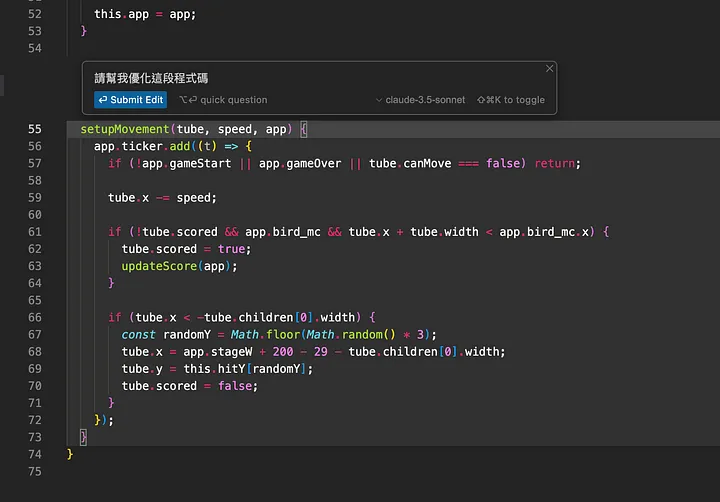Image resolution: width=720 pixels, height=502 pixels.
Task: Click tube.x -= speed statement
Action: [x=162, y=197]
